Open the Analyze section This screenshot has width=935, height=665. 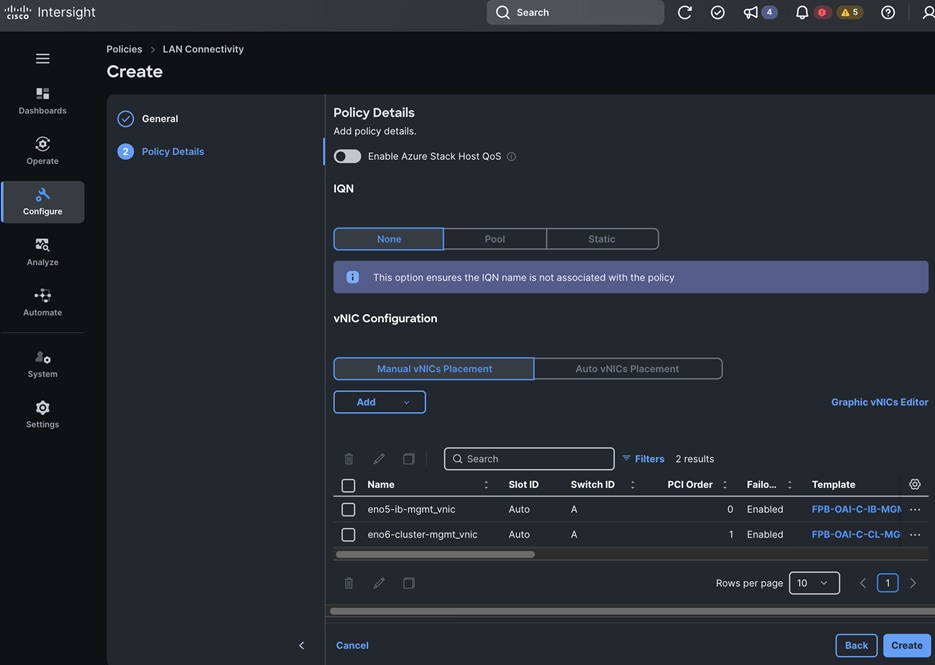tap(42, 252)
